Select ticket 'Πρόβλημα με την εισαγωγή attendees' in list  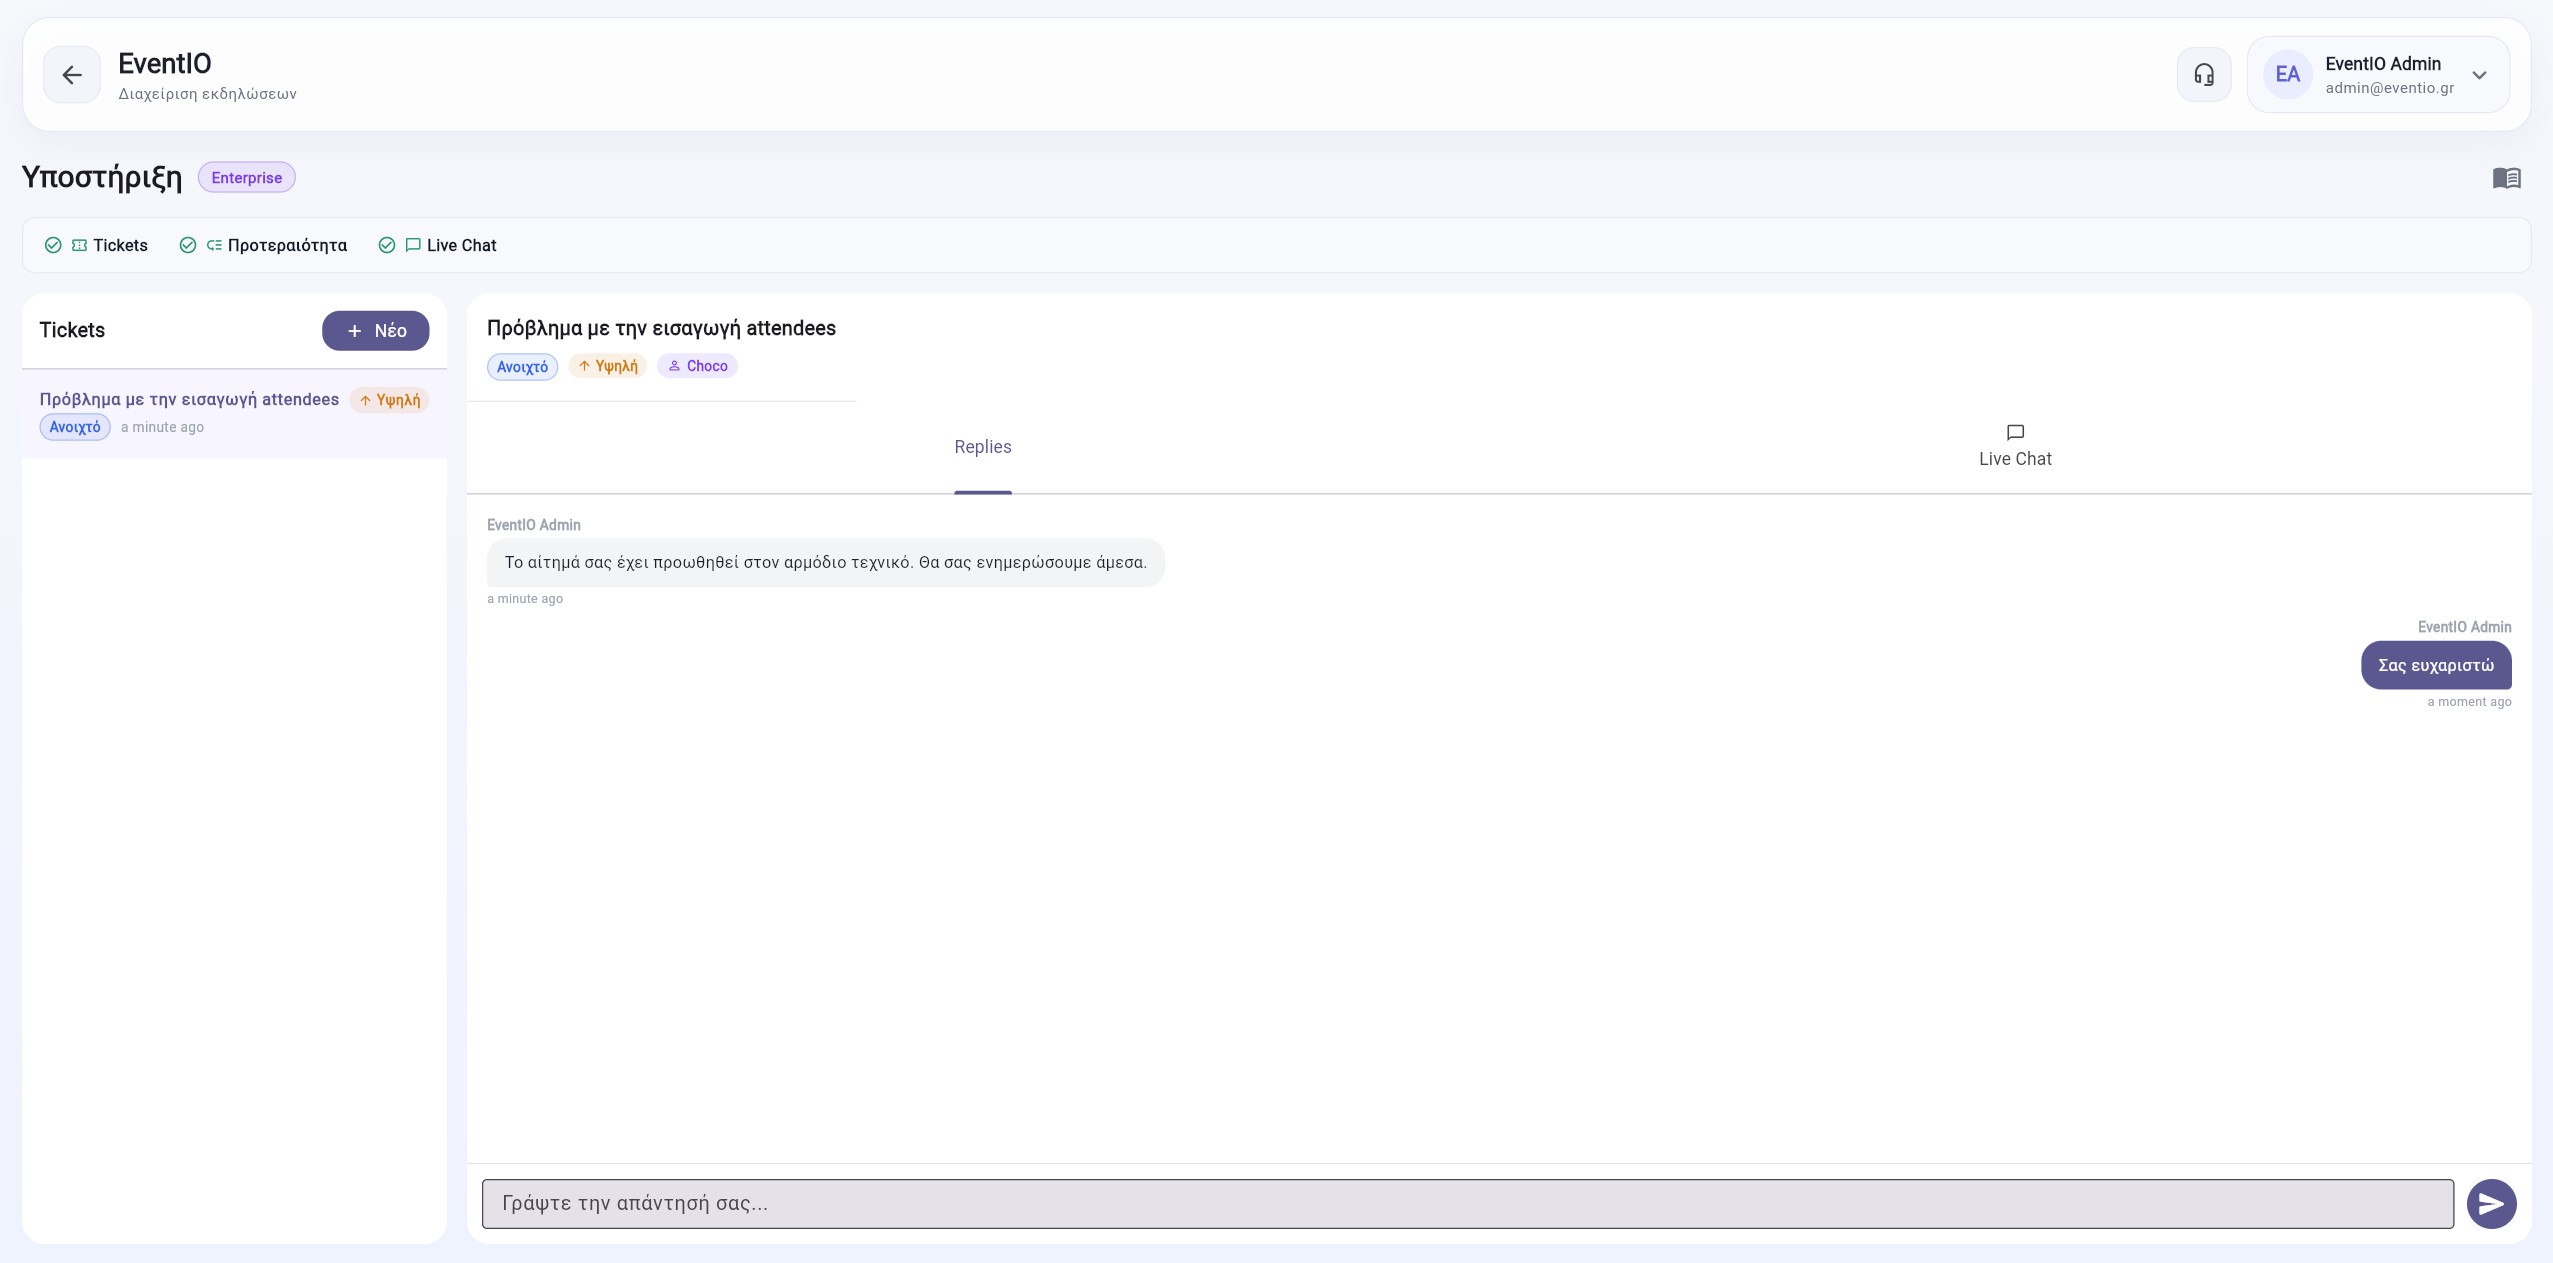(x=234, y=413)
